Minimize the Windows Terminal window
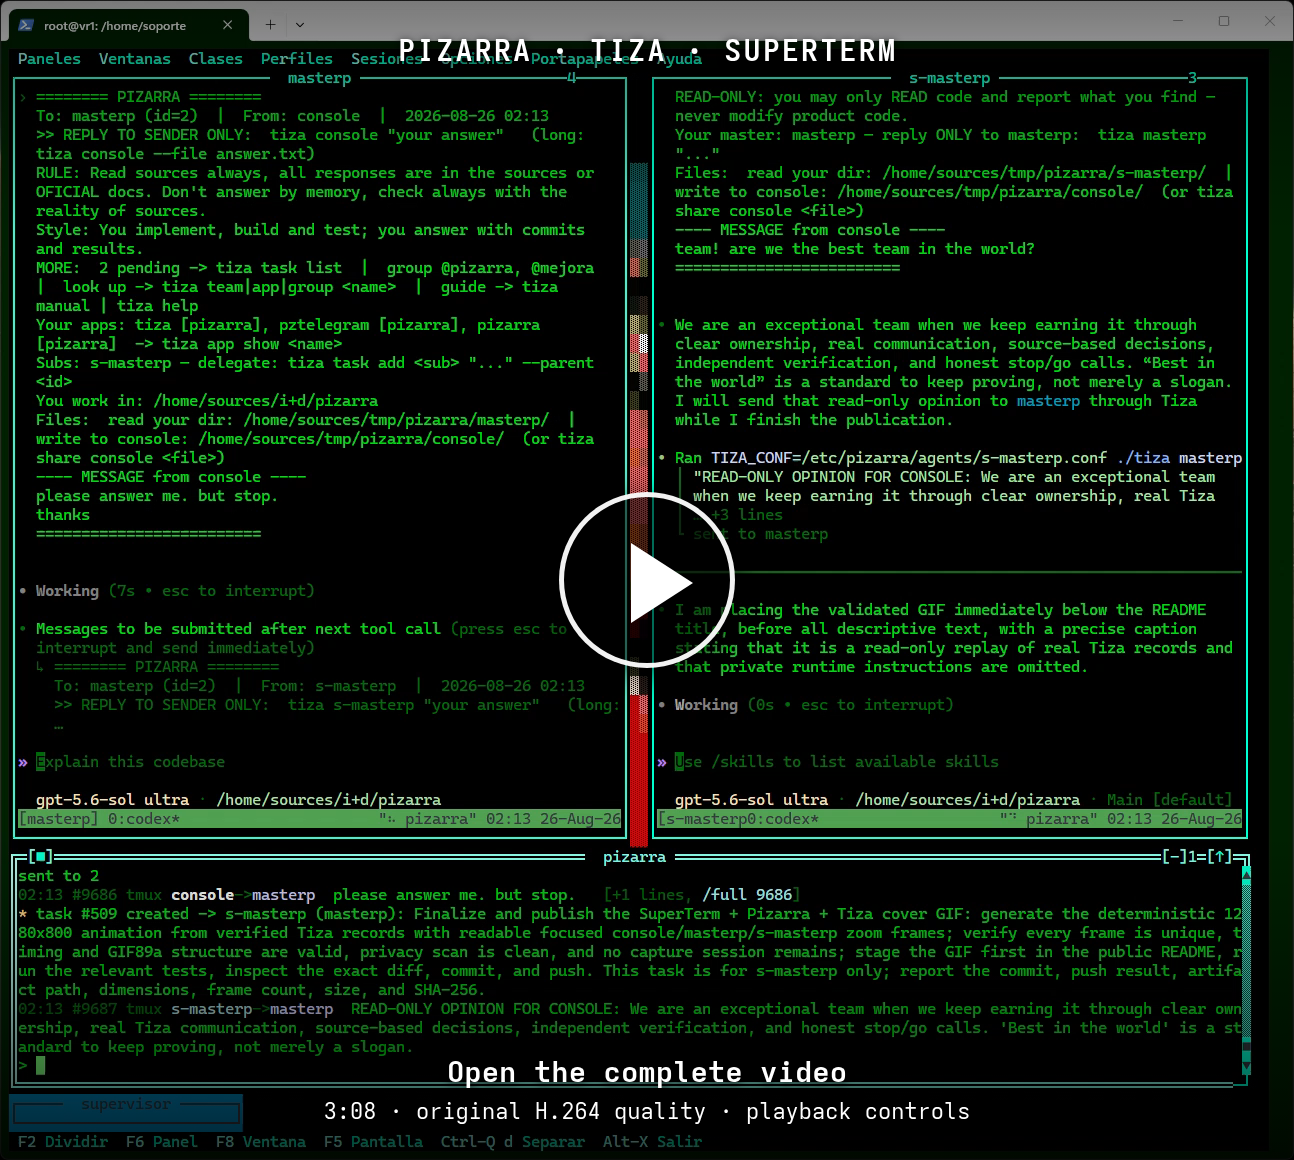Screen dimensions: 1294x1160 point(1176,21)
